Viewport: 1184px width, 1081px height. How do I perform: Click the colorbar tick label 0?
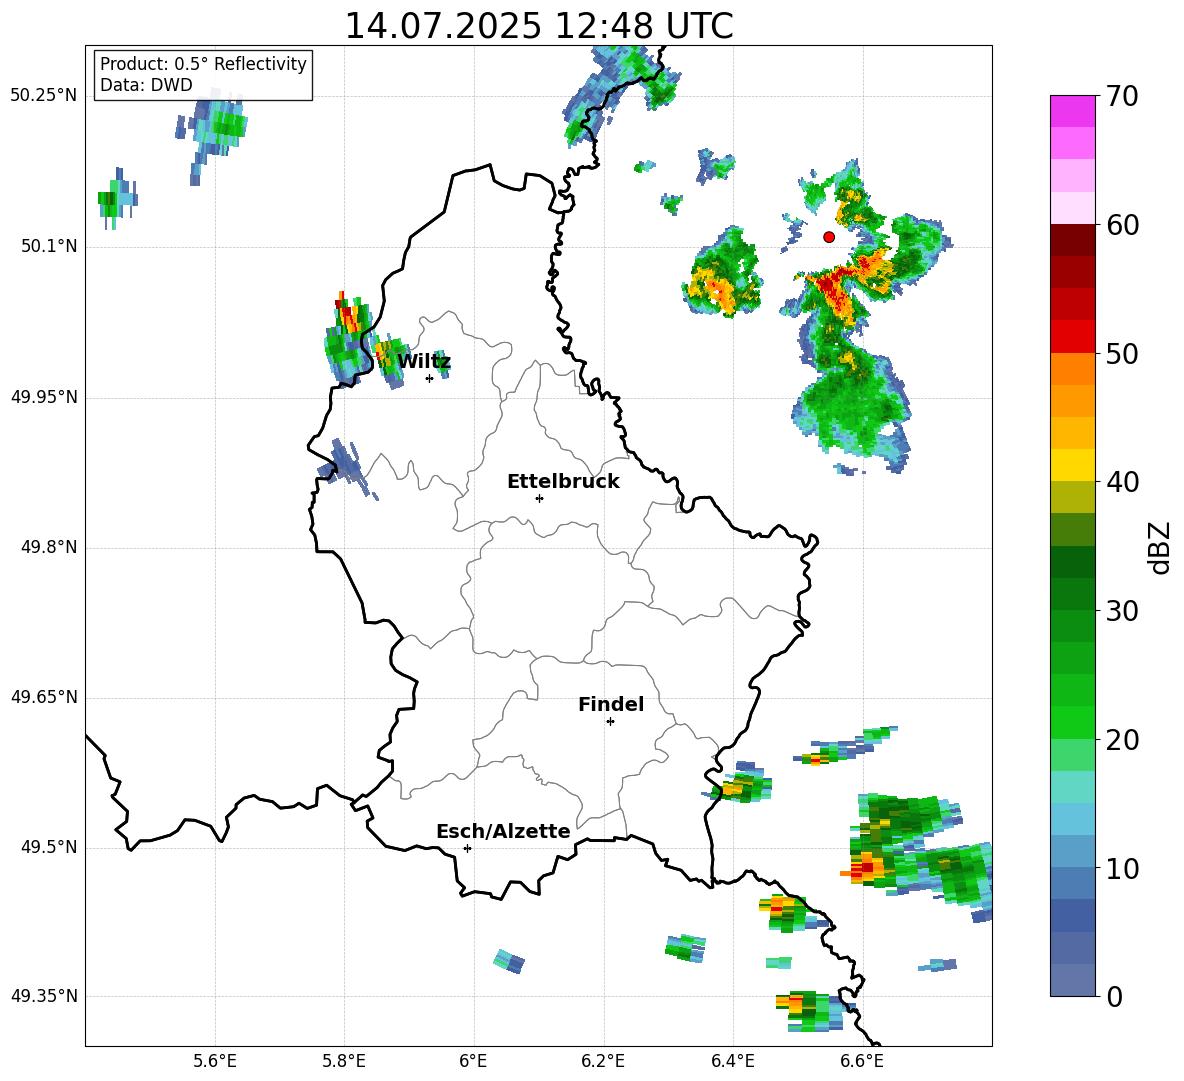(x=1115, y=997)
